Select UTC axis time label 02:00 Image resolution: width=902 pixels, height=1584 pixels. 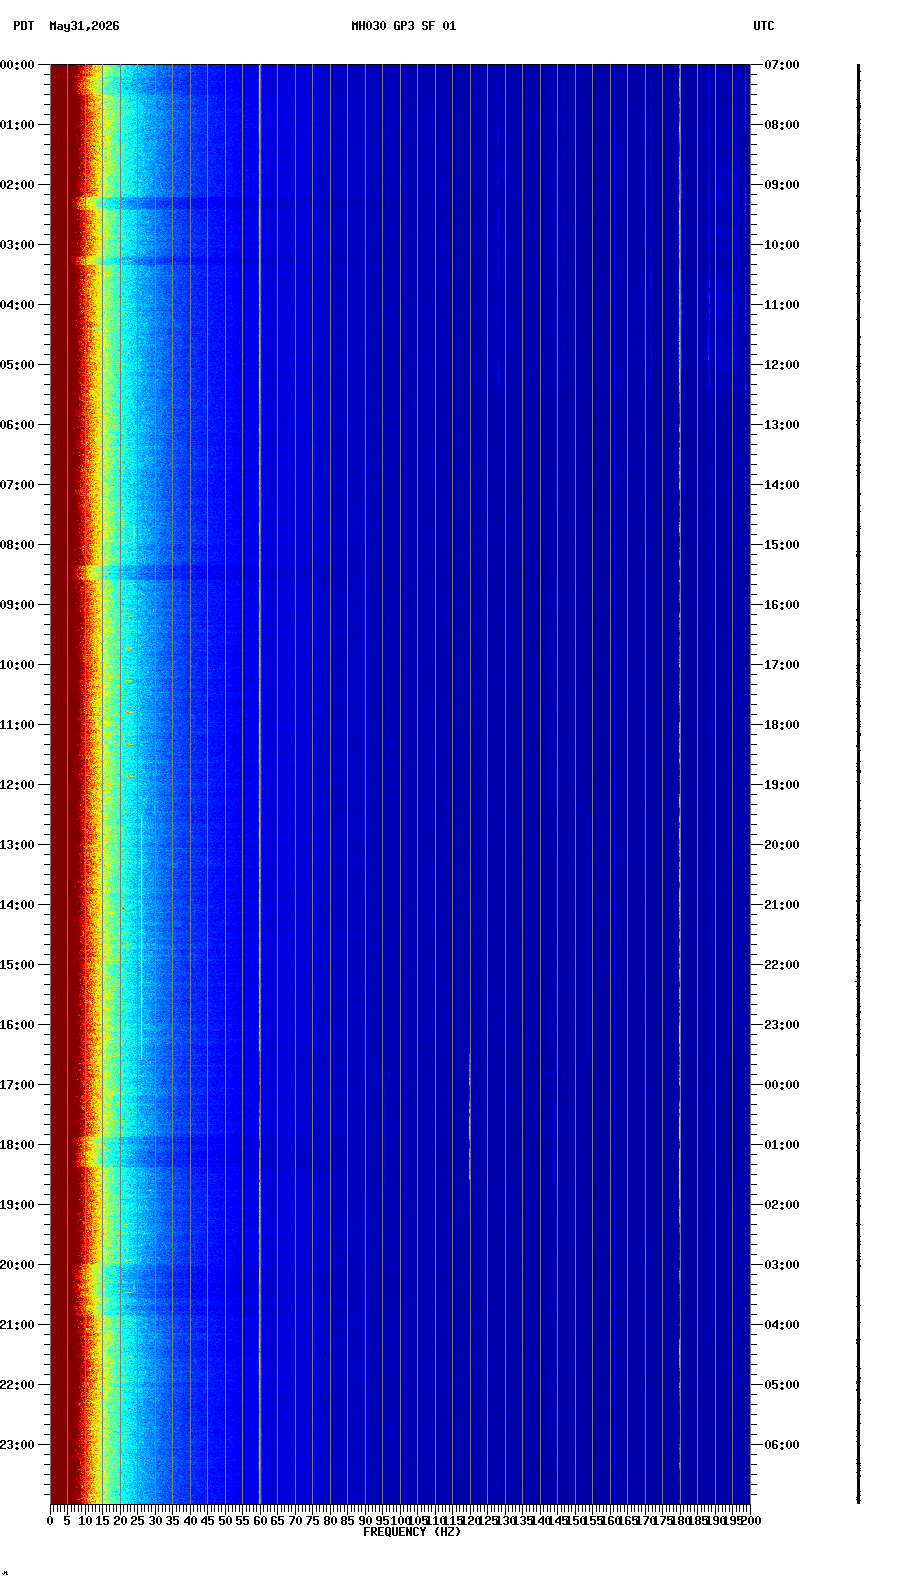pos(782,1205)
